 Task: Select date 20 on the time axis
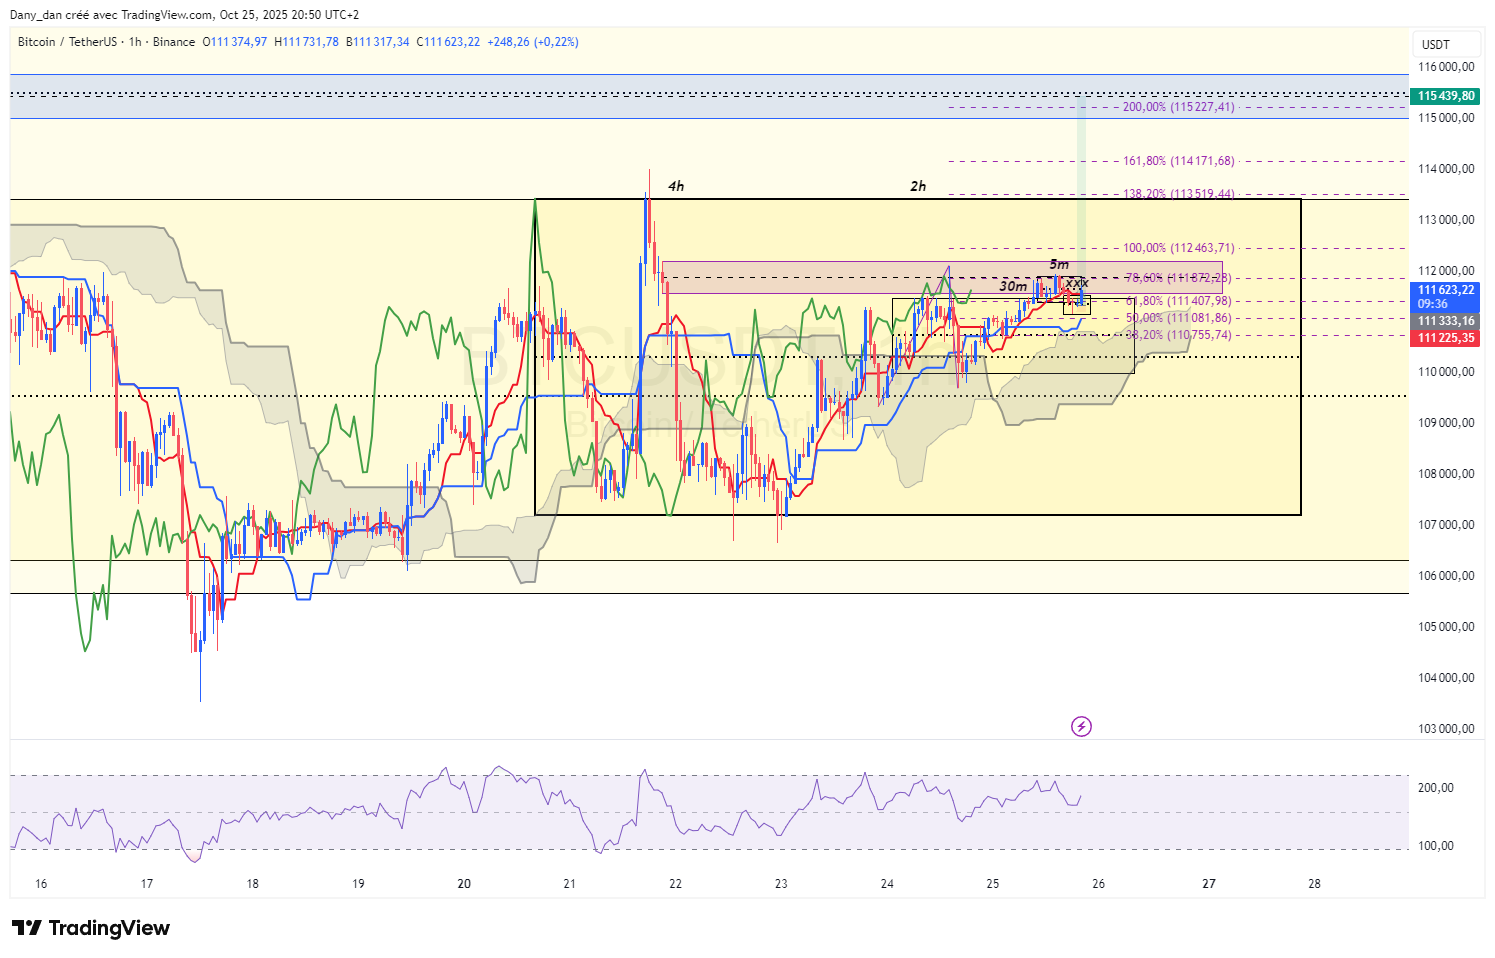[x=464, y=884]
